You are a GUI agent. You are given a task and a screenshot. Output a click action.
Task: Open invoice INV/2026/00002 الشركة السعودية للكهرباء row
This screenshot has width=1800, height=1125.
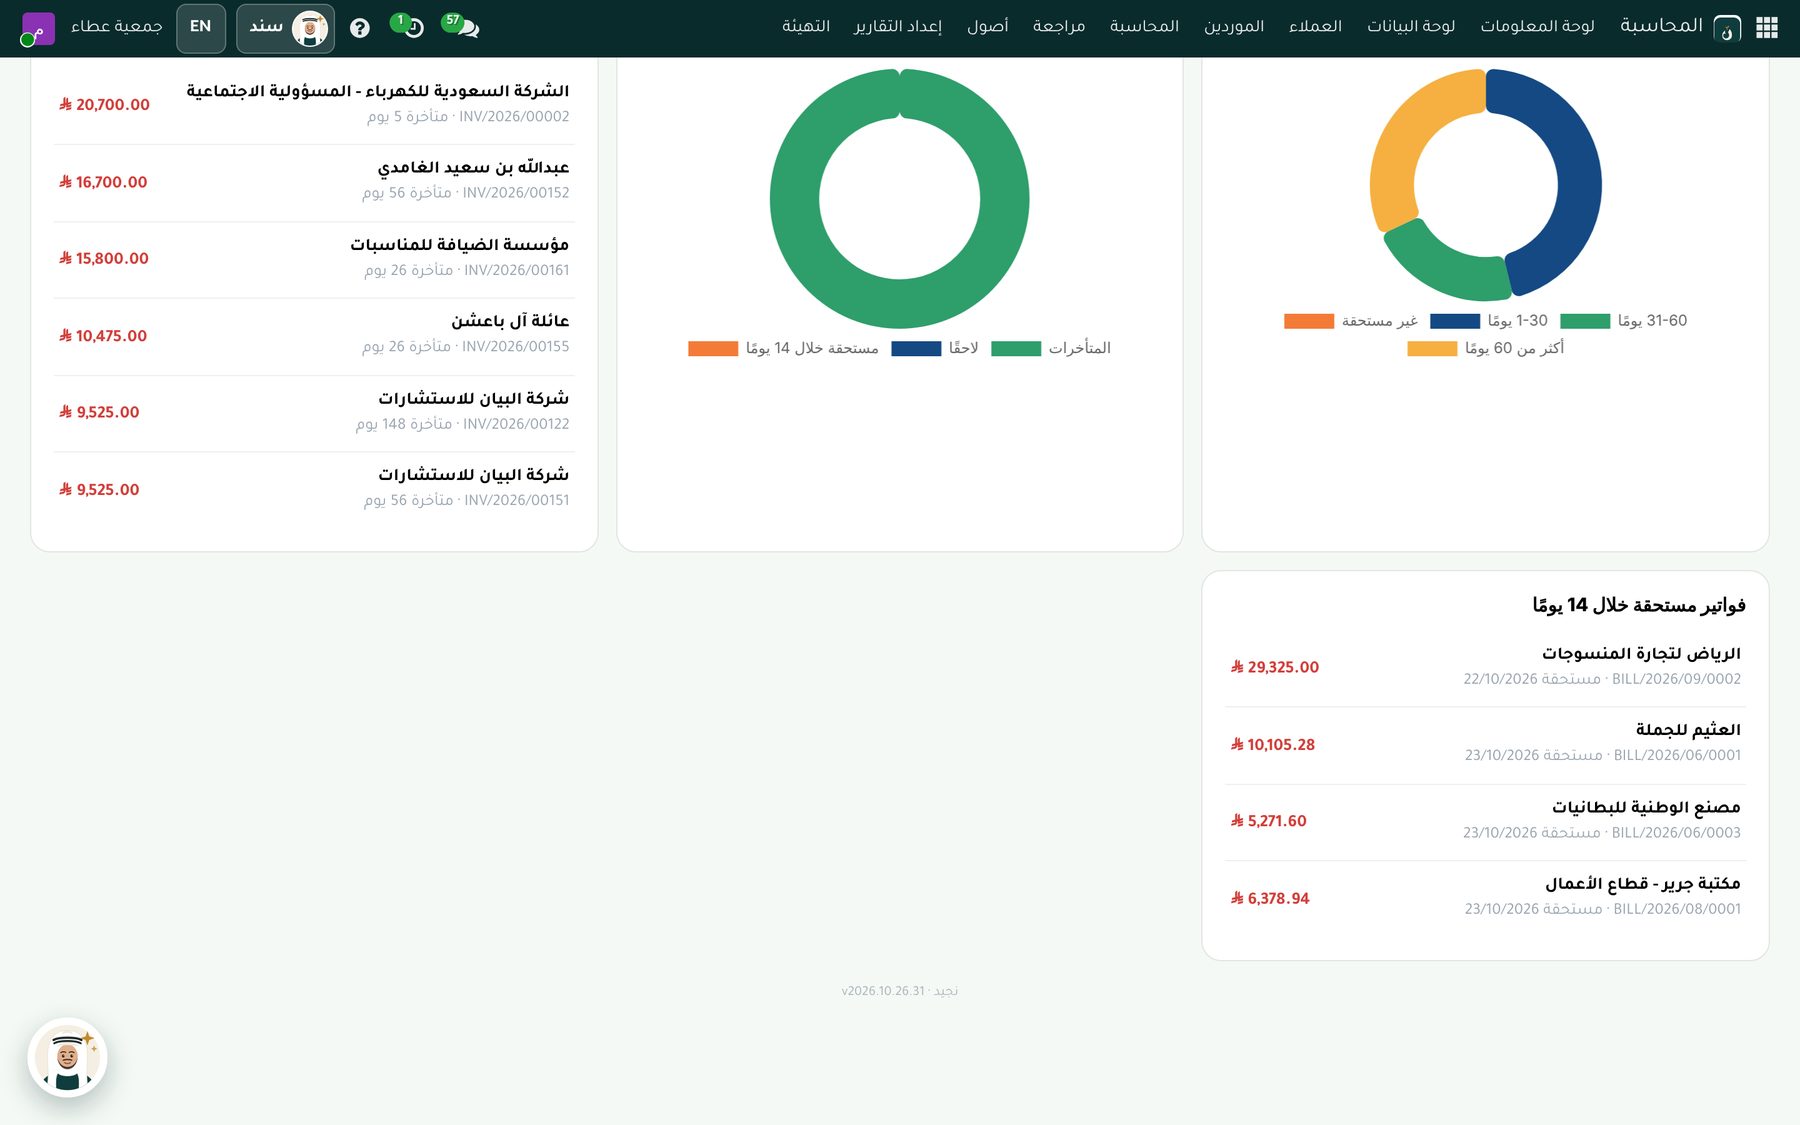point(314,104)
